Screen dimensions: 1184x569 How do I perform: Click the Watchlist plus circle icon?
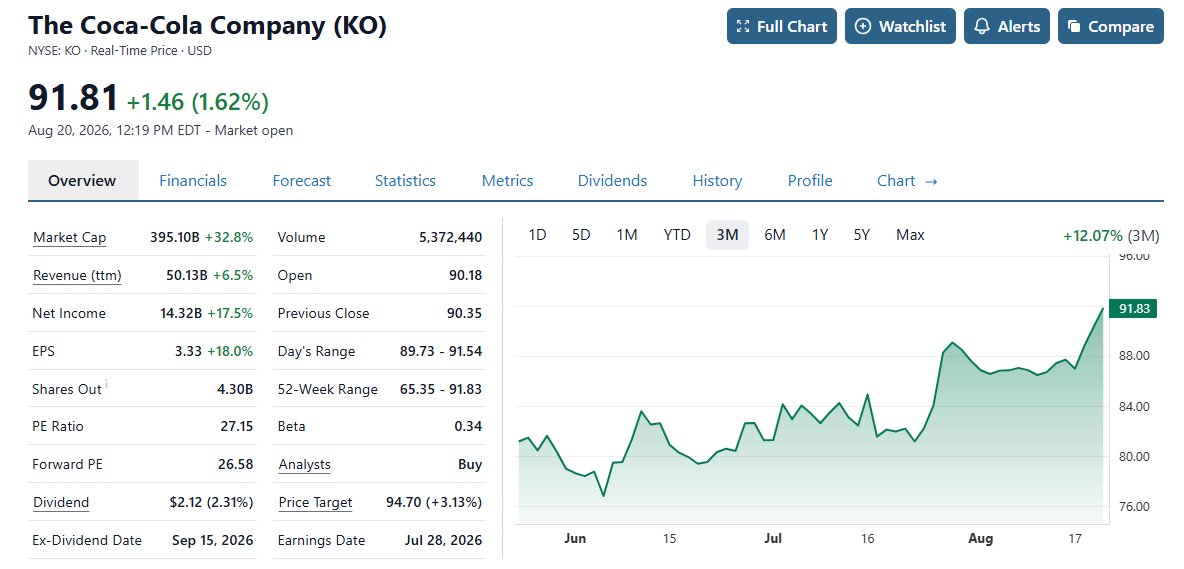tap(863, 26)
